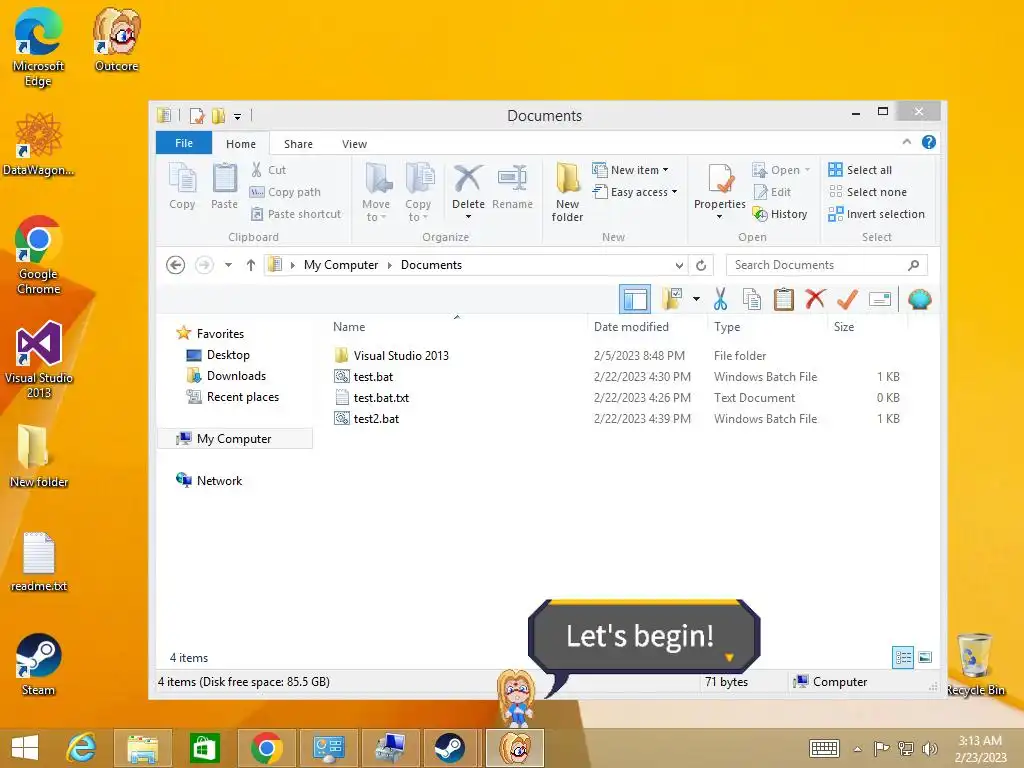The image size is (1024, 768).
Task: Open History in the Open group
Action: (780, 214)
